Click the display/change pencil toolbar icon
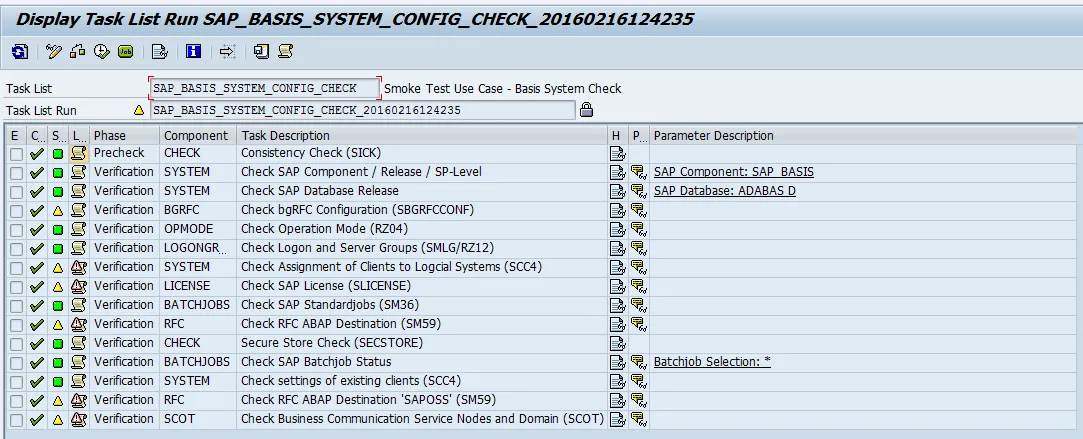Screen dimensions: 1083x439 pos(54,52)
